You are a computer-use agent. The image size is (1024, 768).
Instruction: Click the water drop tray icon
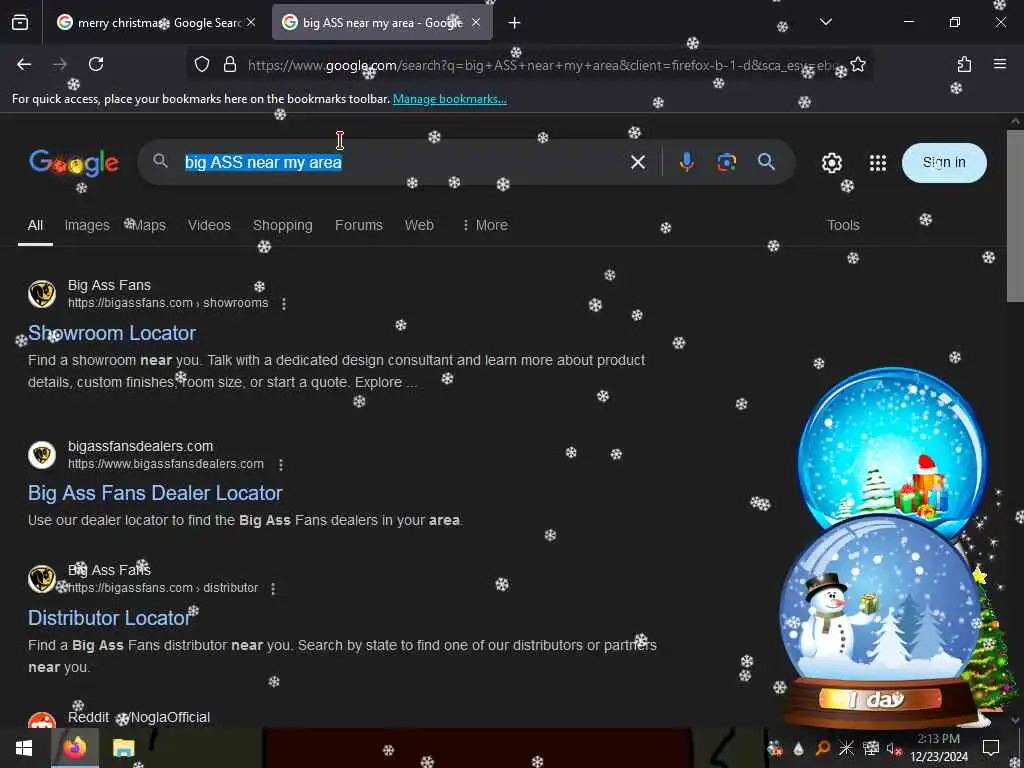click(x=799, y=748)
